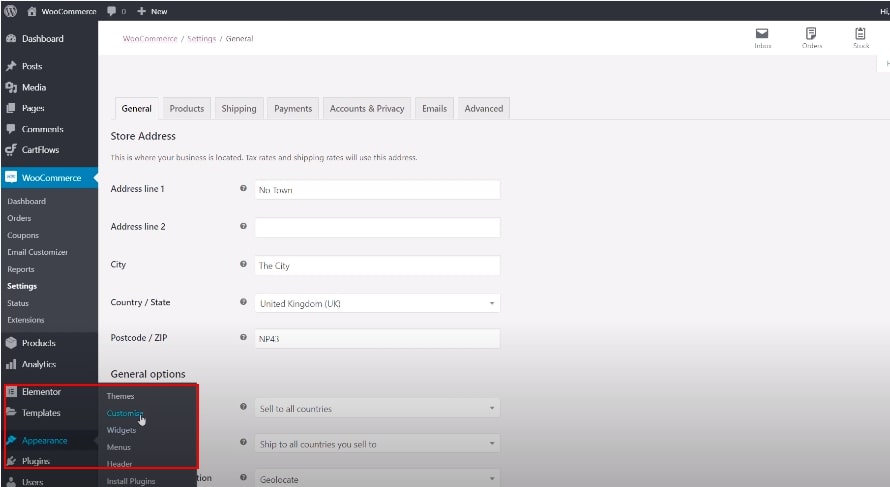Click help icon beside Address line 1
This screenshot has height=487, width=890.
tap(243, 188)
